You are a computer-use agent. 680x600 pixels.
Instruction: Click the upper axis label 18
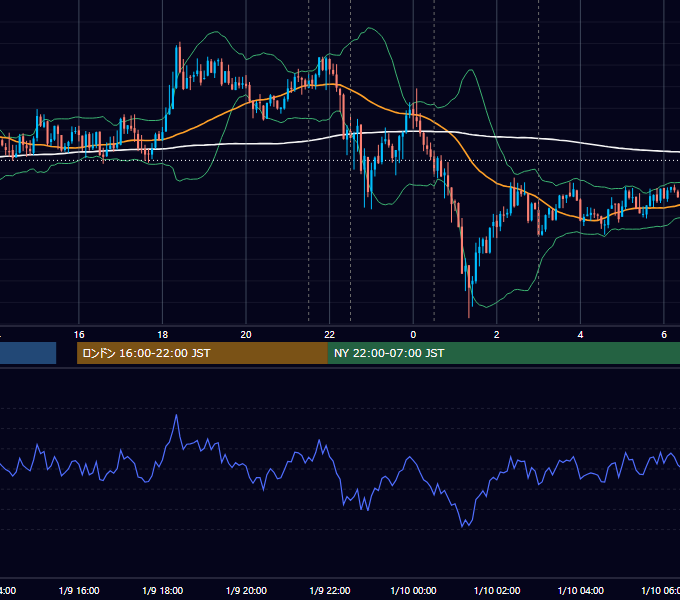pyautogui.click(x=163, y=335)
